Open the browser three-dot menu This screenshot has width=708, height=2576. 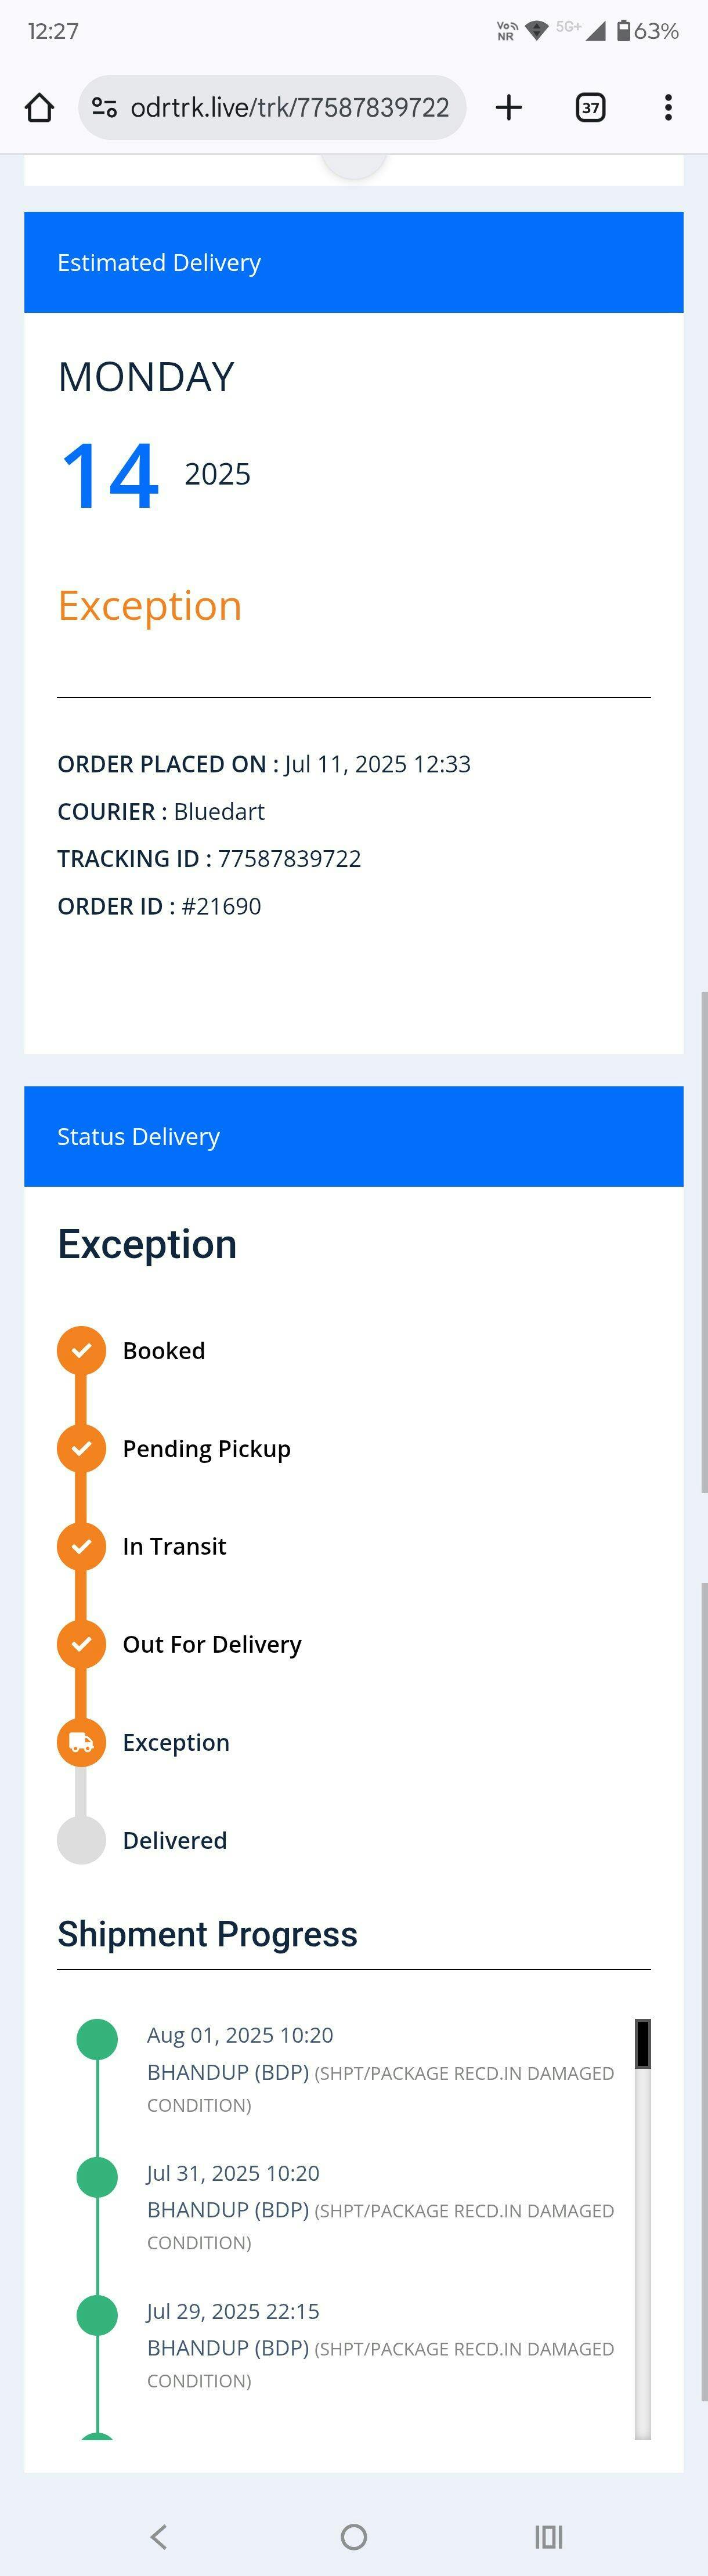(x=668, y=107)
